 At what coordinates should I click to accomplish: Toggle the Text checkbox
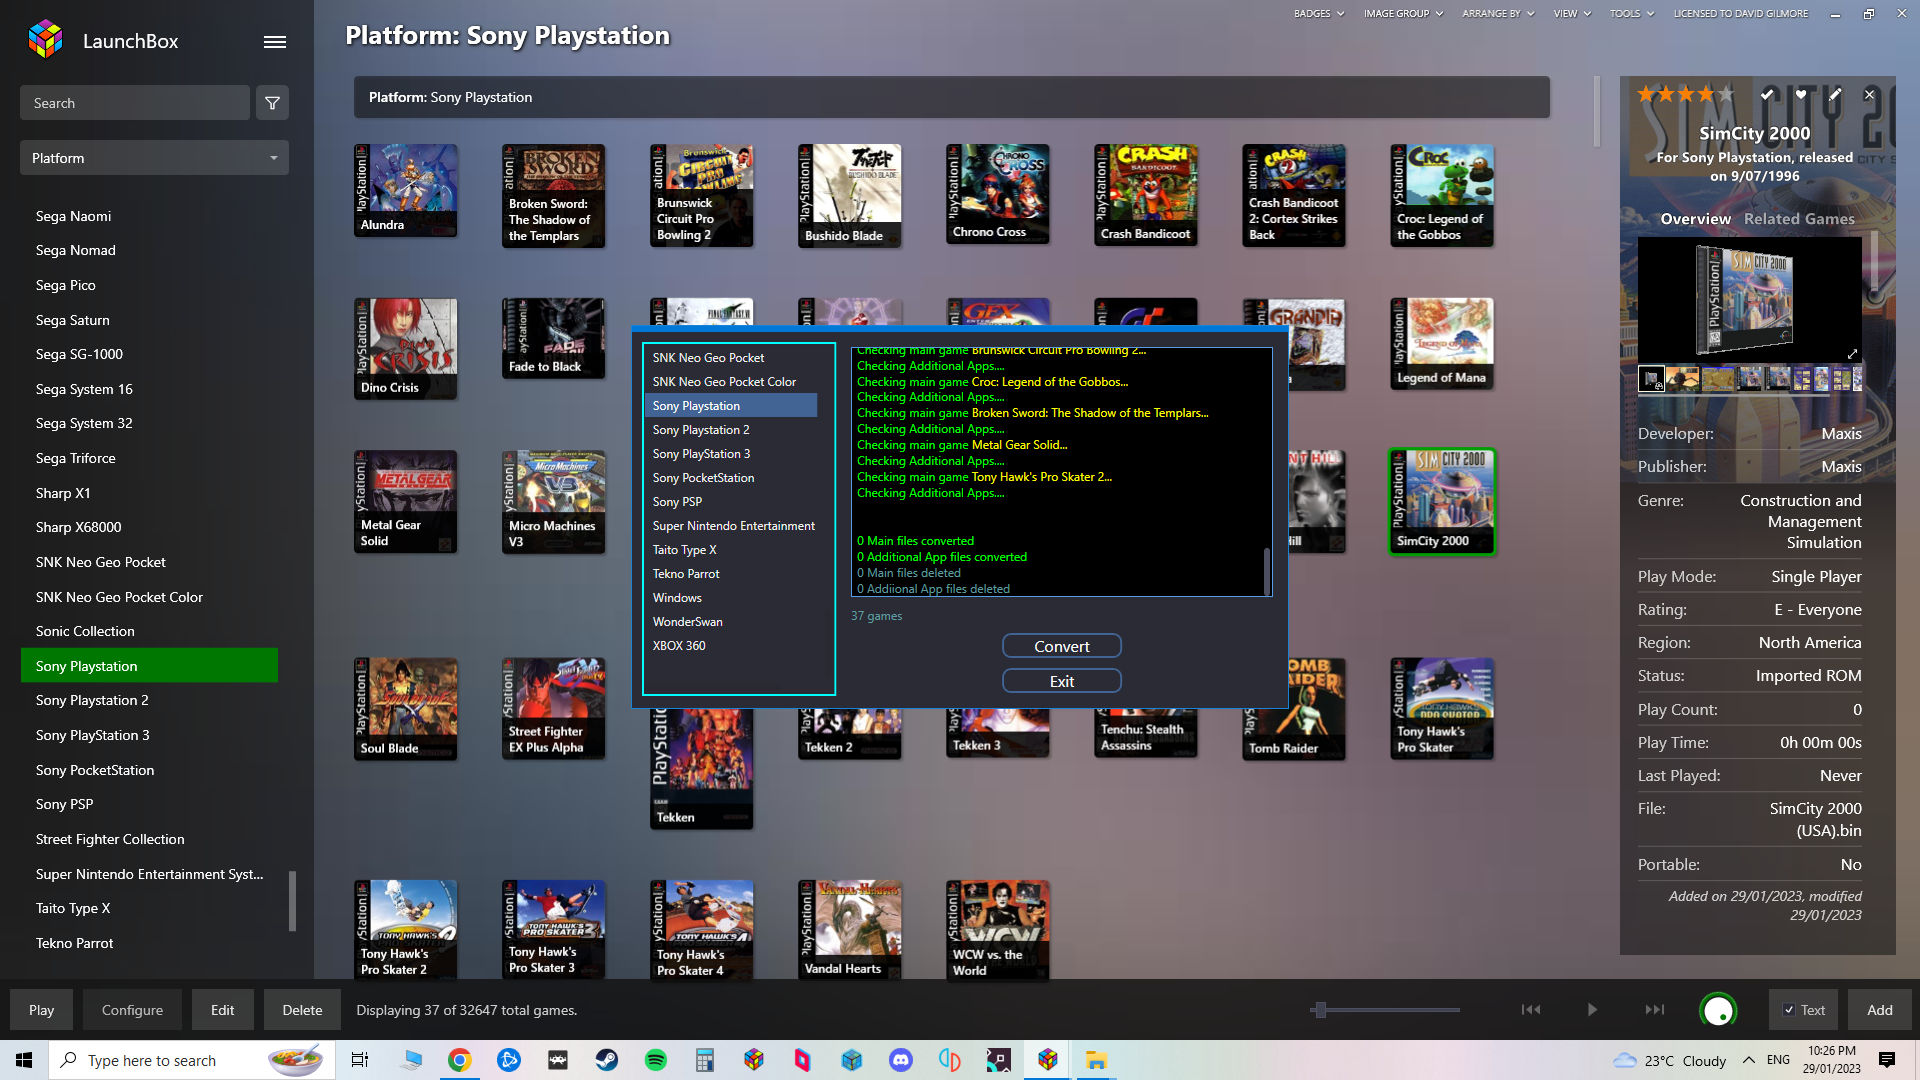click(x=1788, y=1010)
